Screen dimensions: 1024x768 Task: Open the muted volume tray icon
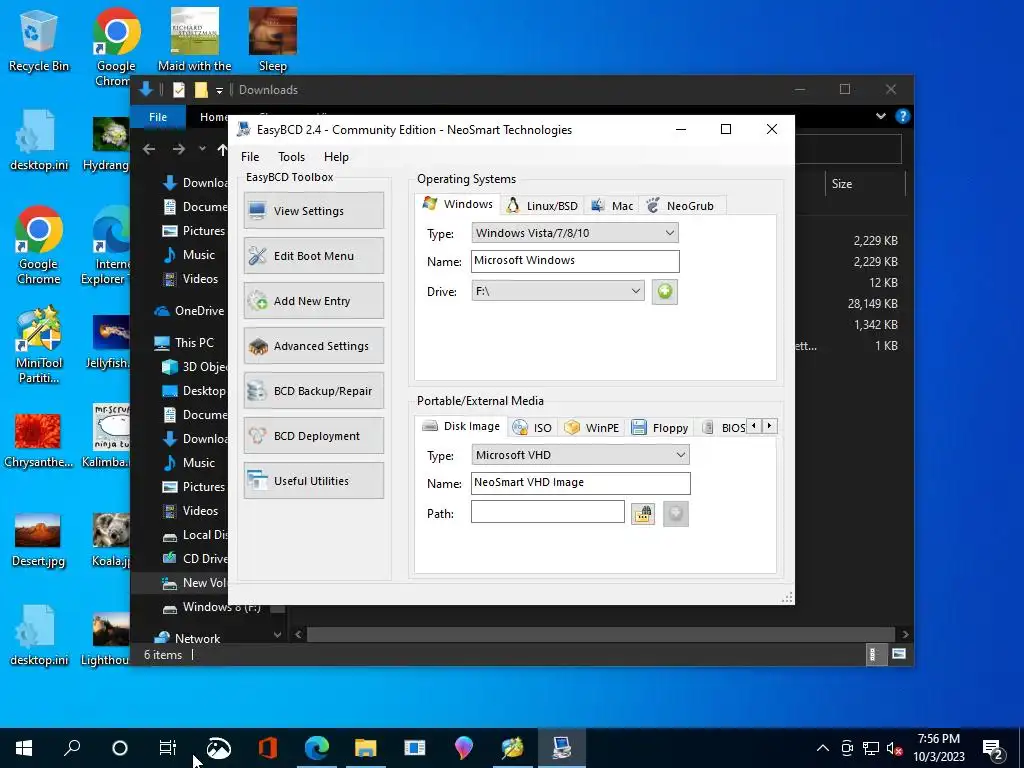point(895,748)
